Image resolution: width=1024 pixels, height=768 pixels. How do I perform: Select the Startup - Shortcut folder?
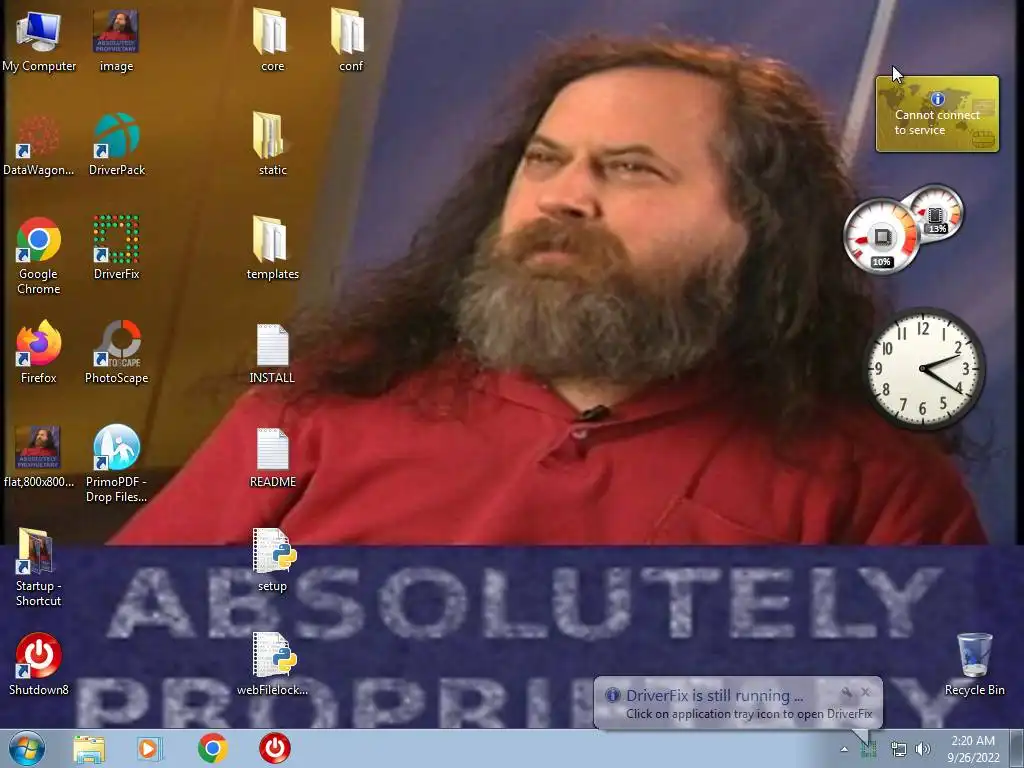39,567
